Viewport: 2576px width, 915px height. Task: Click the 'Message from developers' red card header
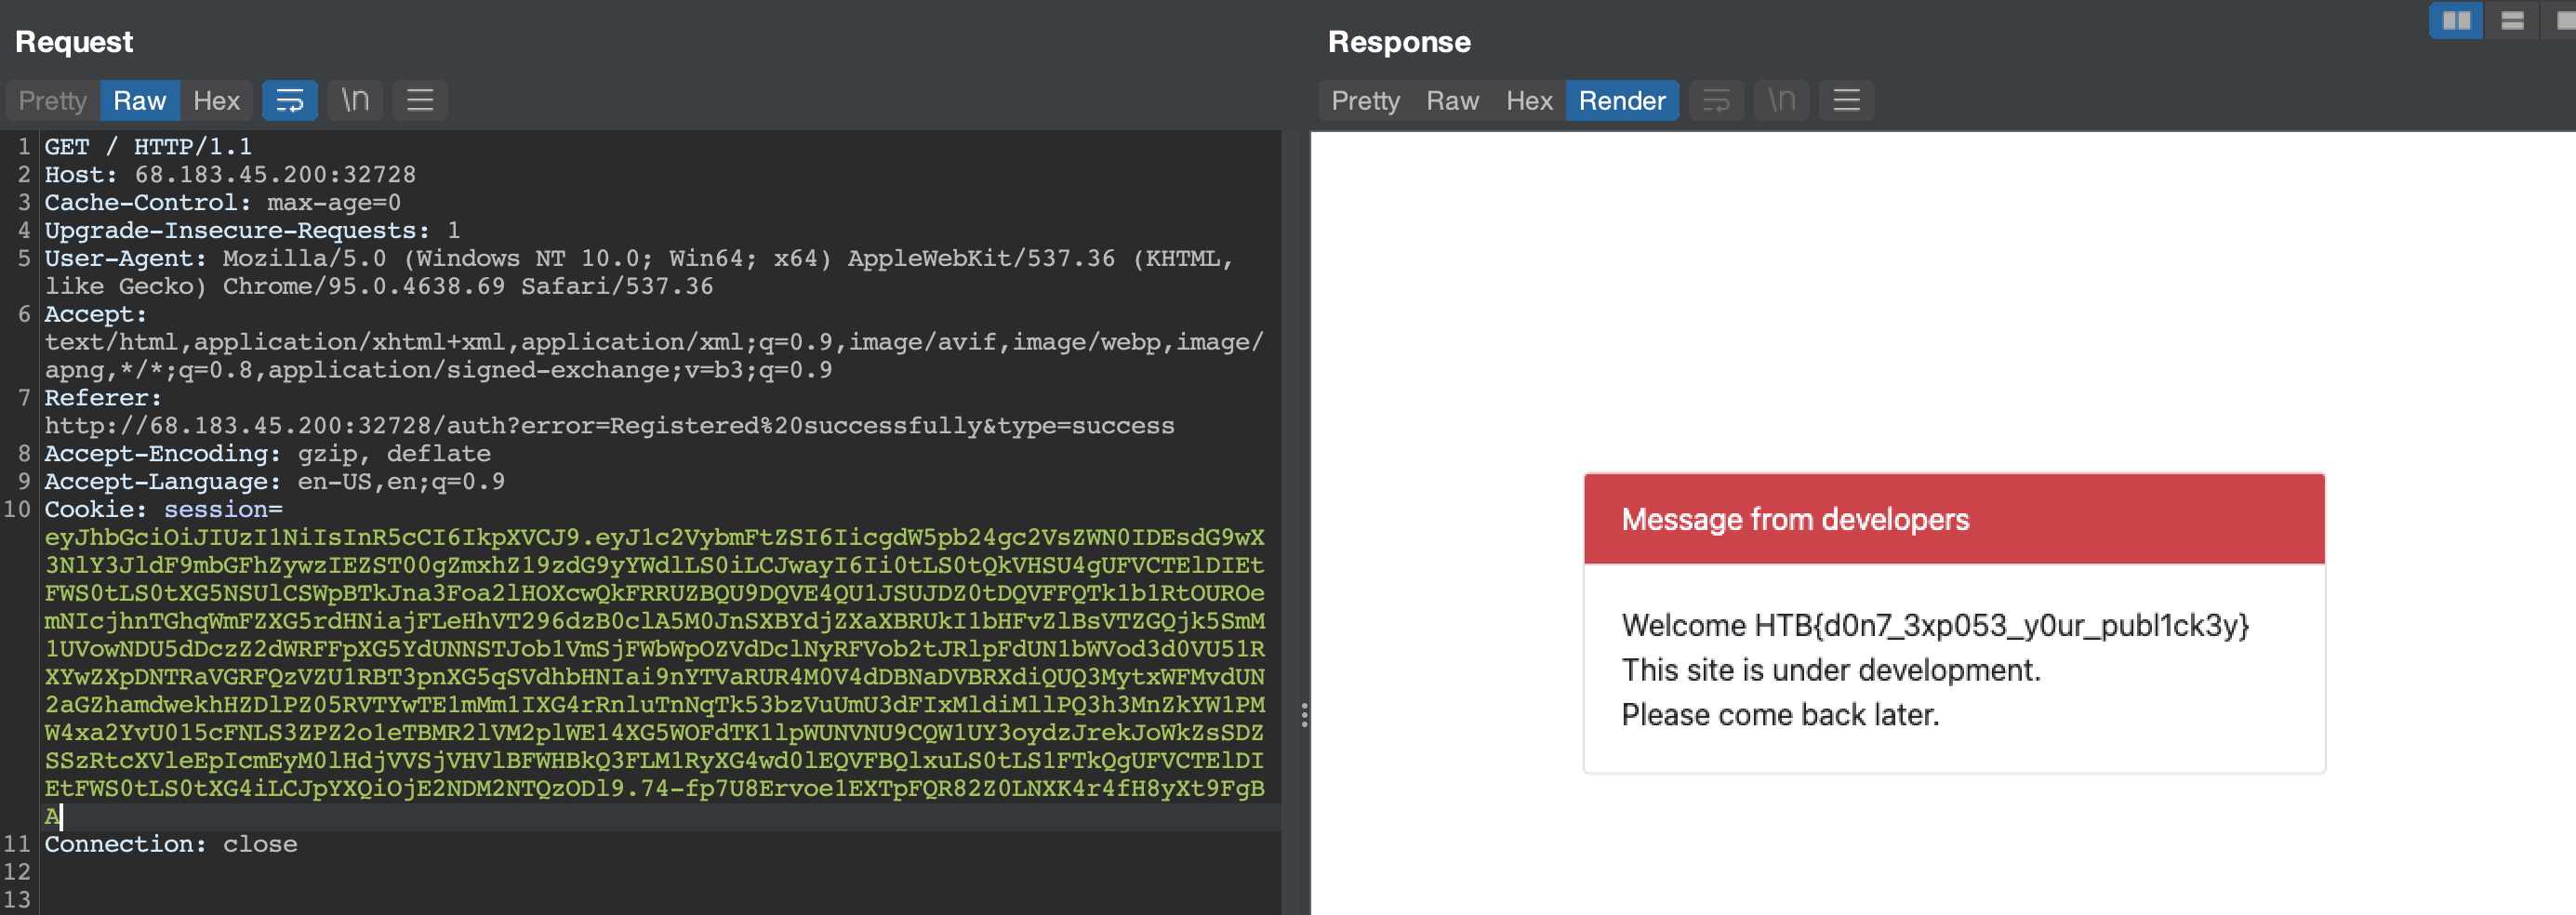tap(1954, 519)
